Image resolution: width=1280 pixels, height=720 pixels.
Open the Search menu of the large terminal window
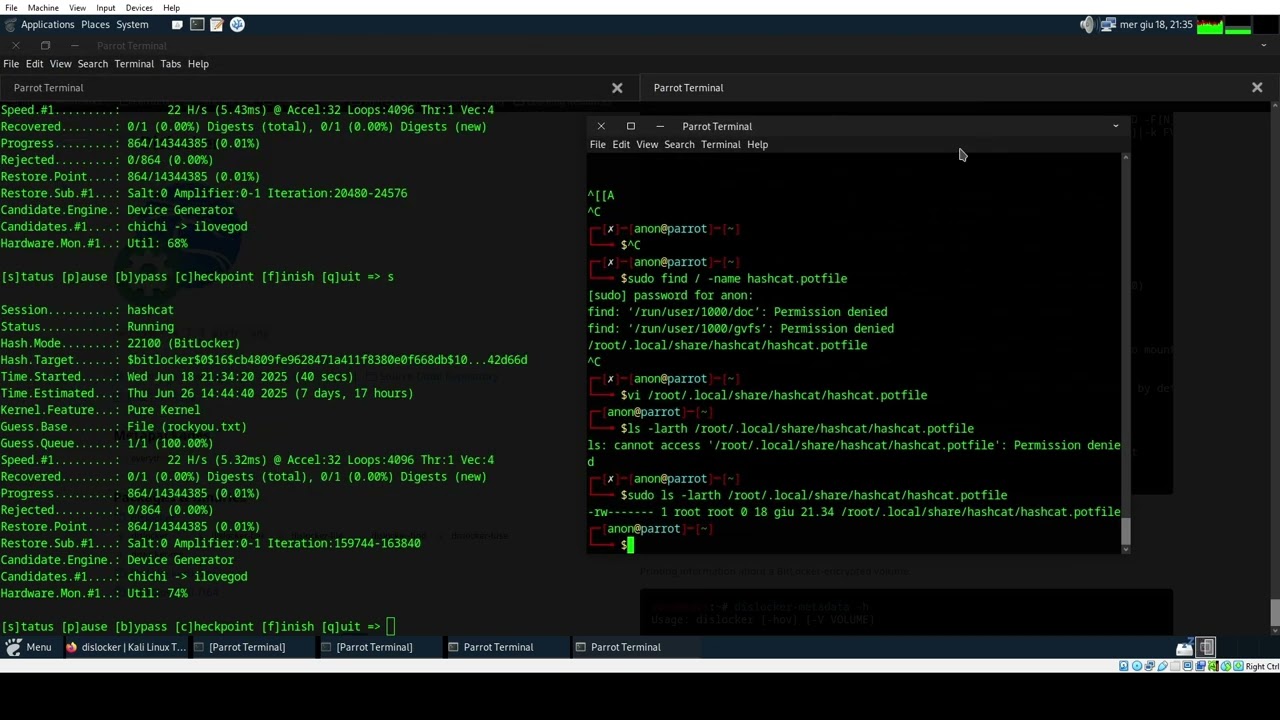coord(92,64)
